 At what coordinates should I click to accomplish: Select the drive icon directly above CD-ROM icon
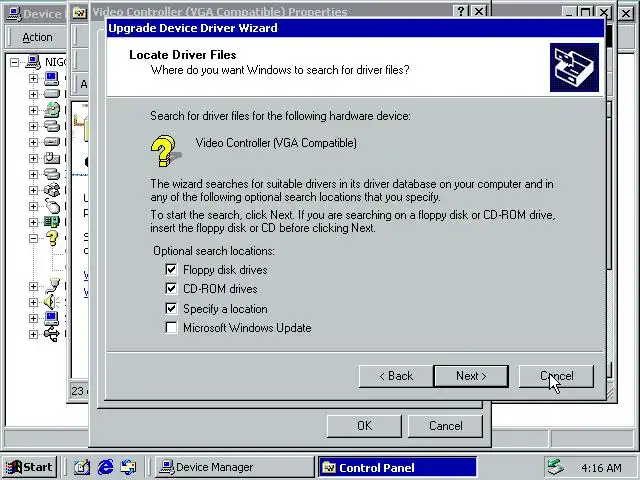52,94
